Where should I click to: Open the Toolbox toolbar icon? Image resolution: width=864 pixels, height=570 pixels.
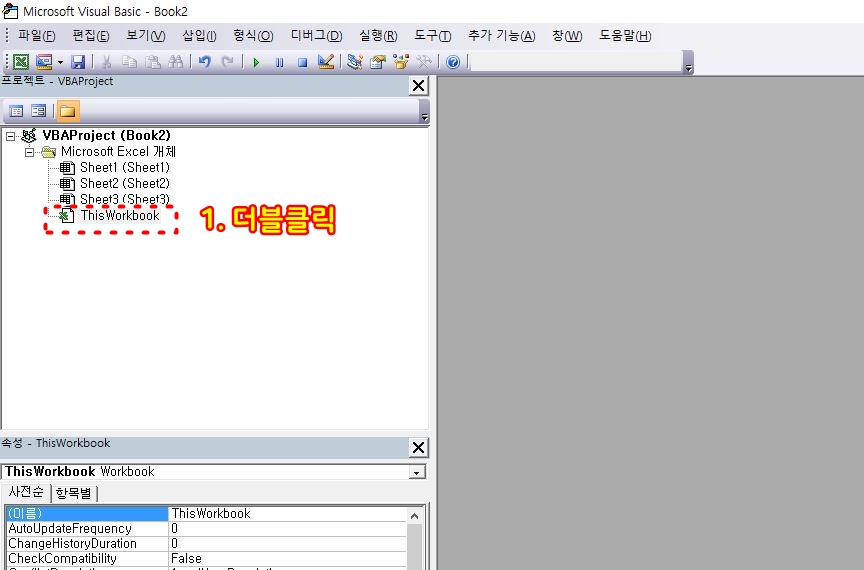click(424, 62)
